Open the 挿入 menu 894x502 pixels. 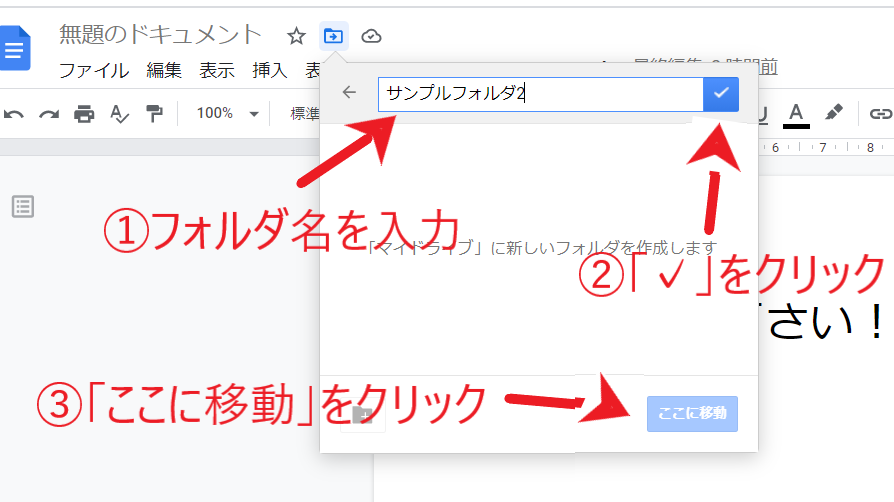click(270, 71)
